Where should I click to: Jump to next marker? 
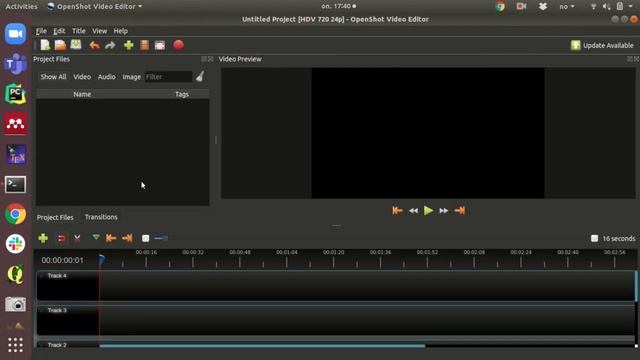[x=127, y=238]
